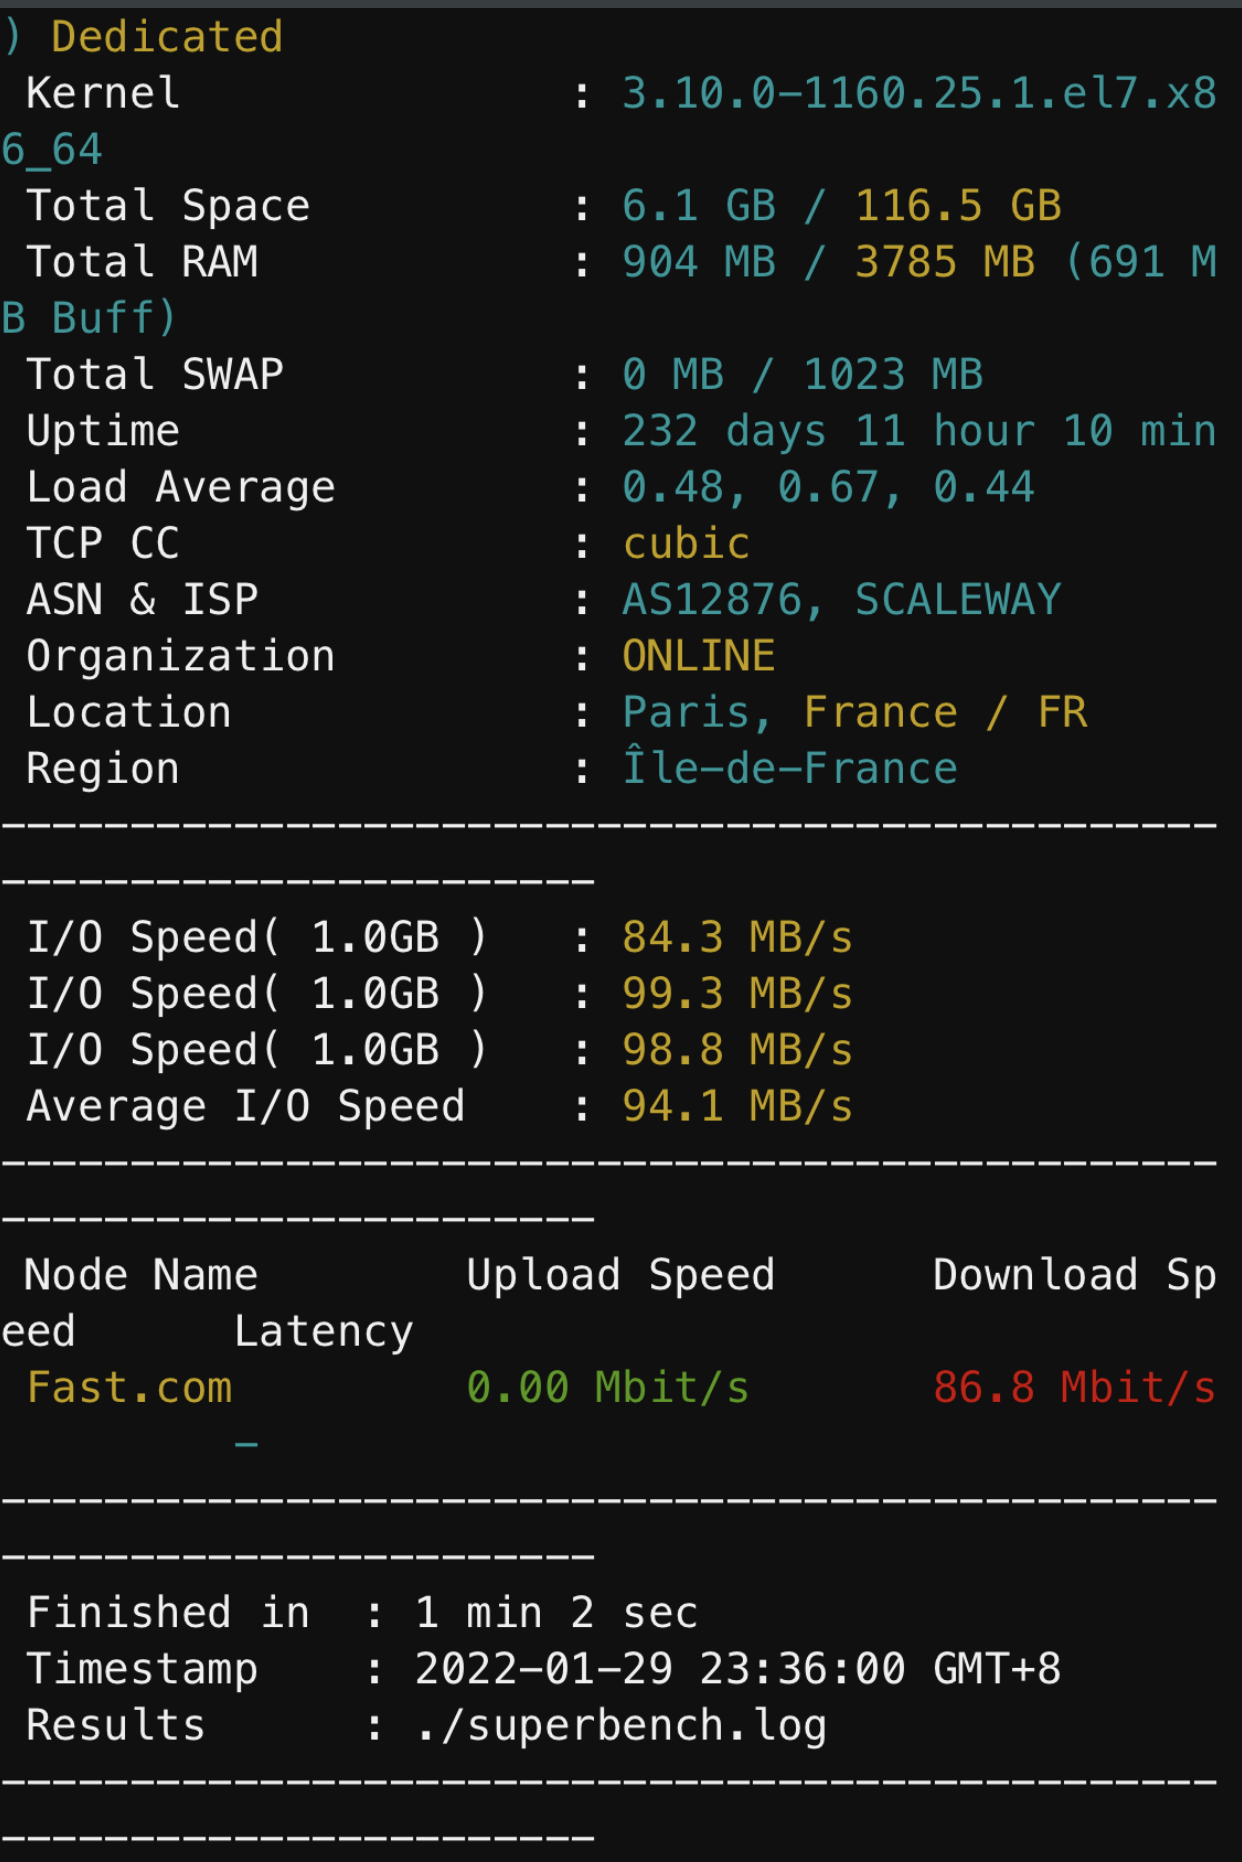Viewport: 1242px width, 1862px height.
Task: Click the Uptime 232 days value
Action: [x=725, y=432]
